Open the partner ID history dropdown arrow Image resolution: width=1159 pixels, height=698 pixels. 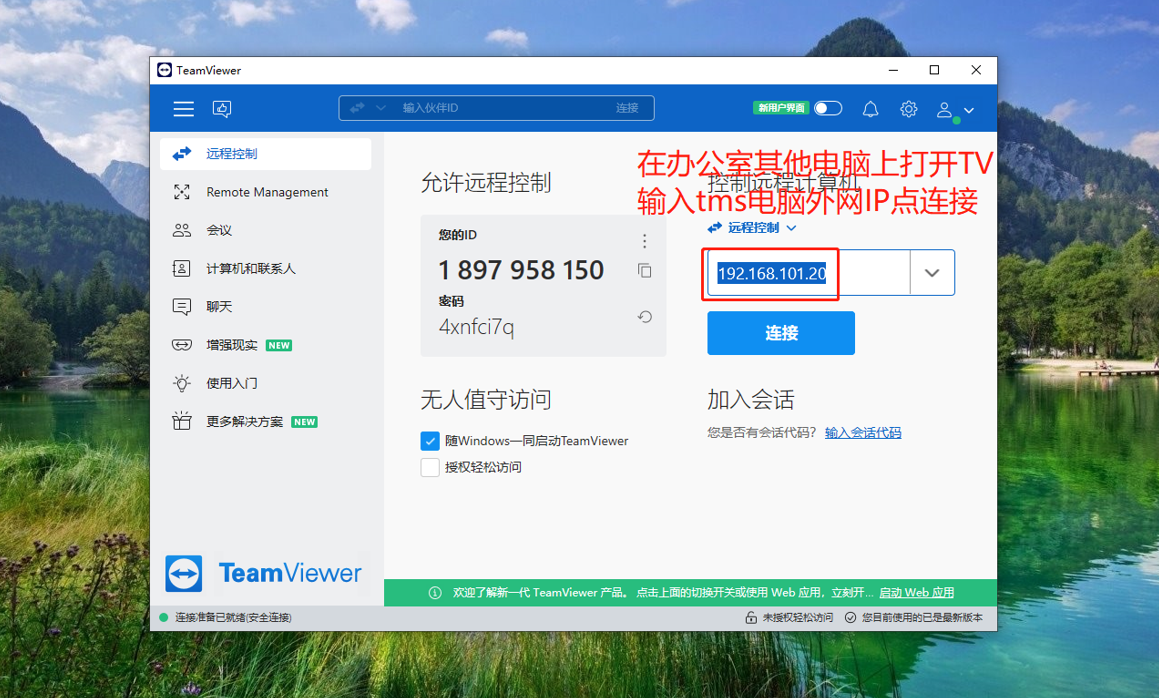point(932,273)
